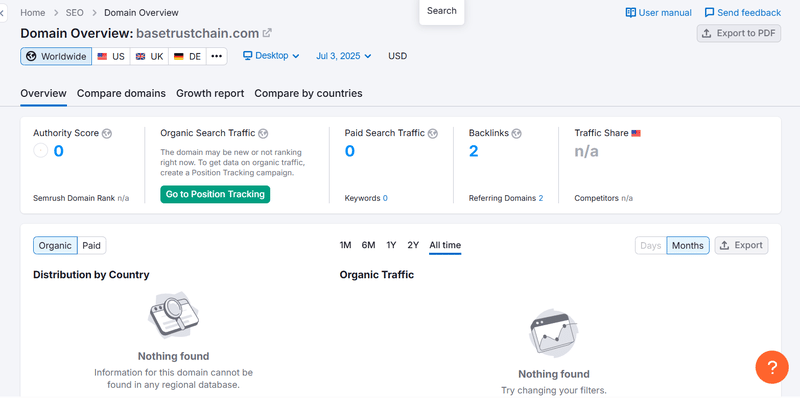800x398 pixels.
Task: Switch to Organic traffic view
Action: point(55,245)
